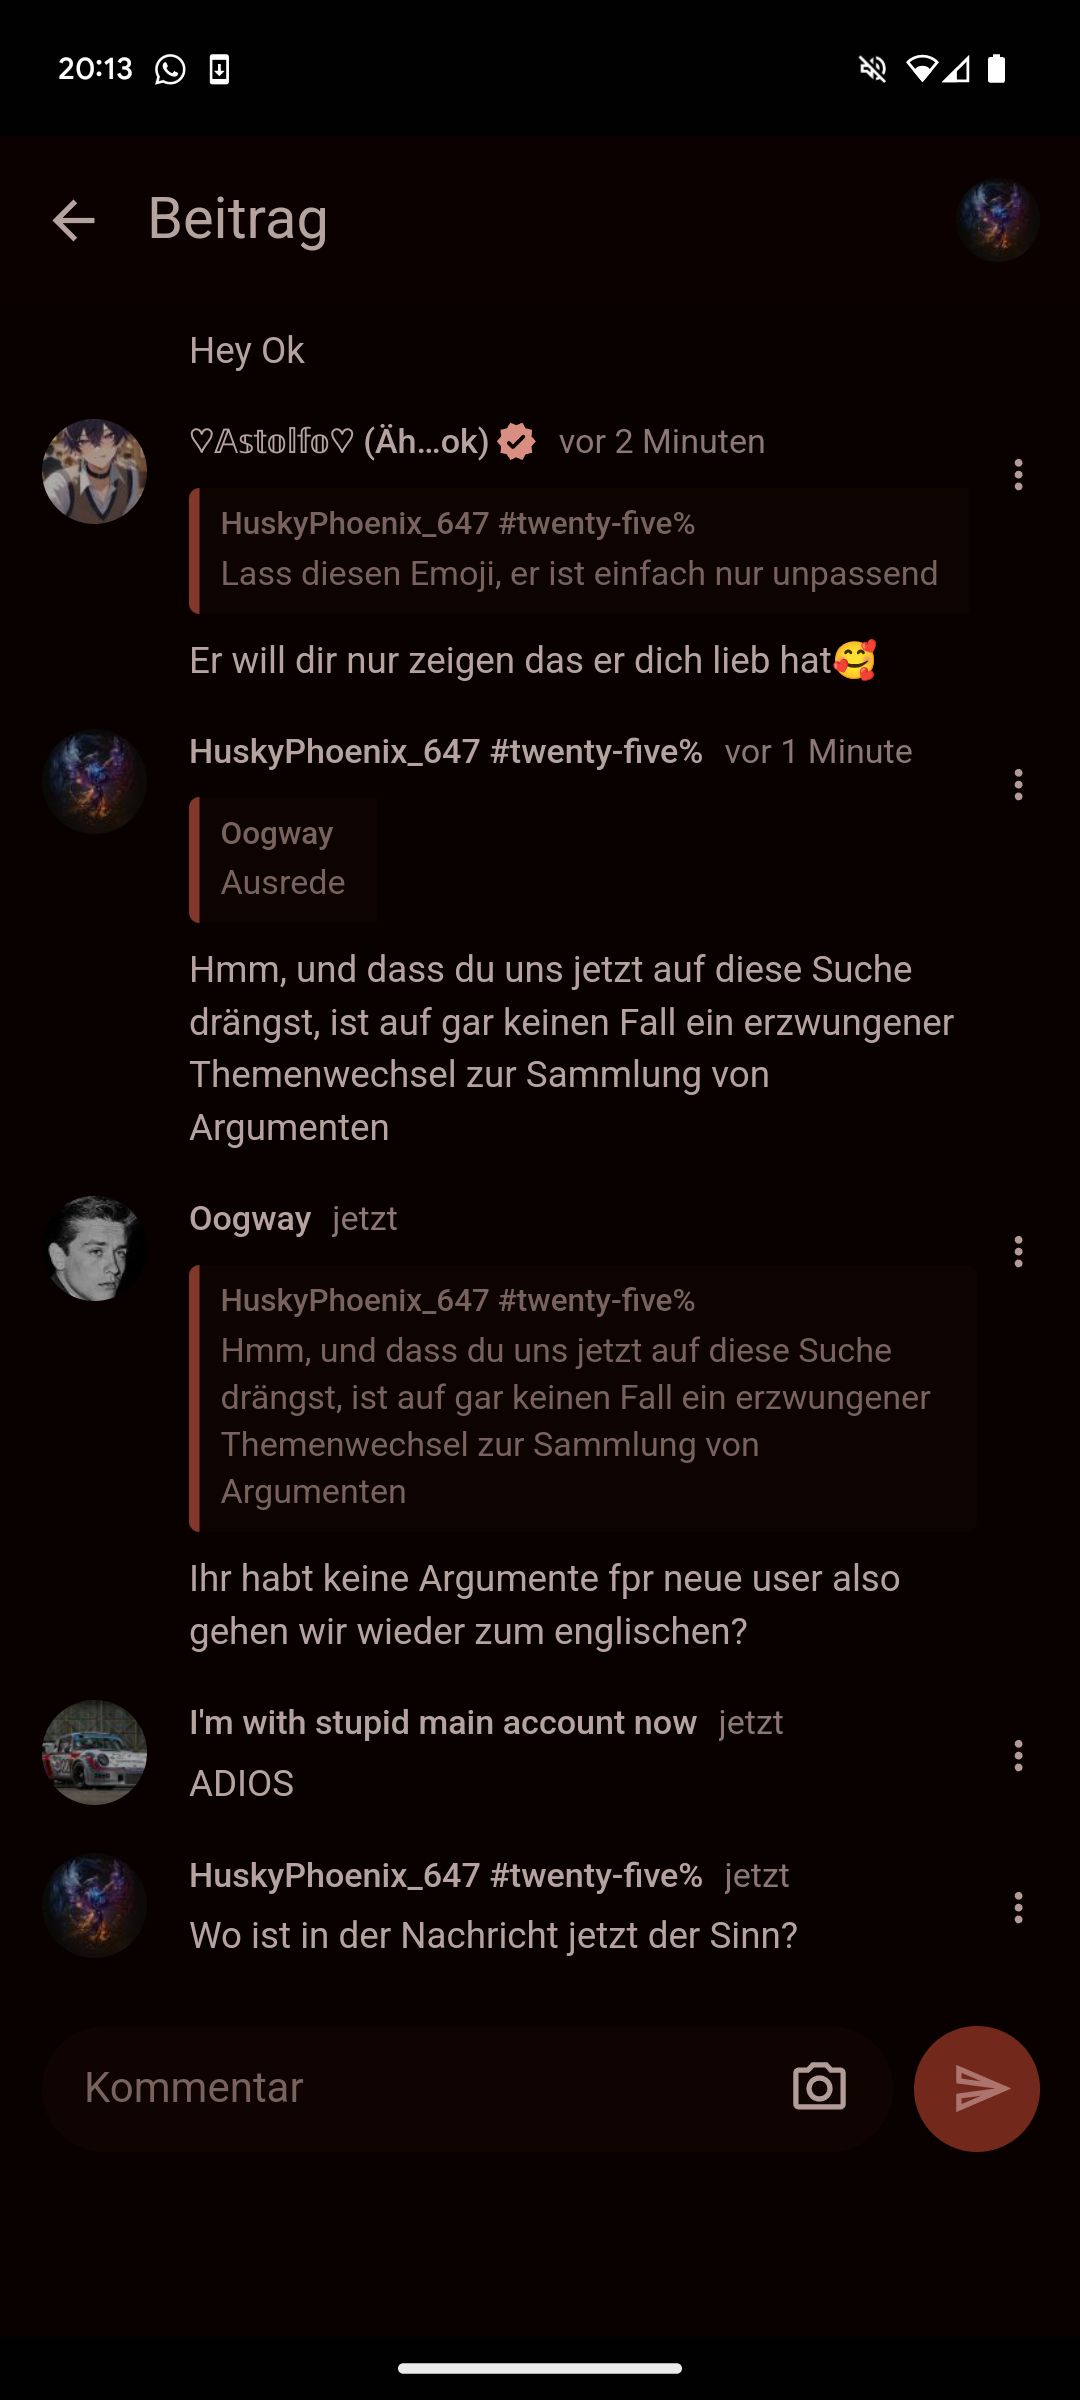Tap the back arrow next to Beitrag
The image size is (1080, 2400).
coord(74,220)
